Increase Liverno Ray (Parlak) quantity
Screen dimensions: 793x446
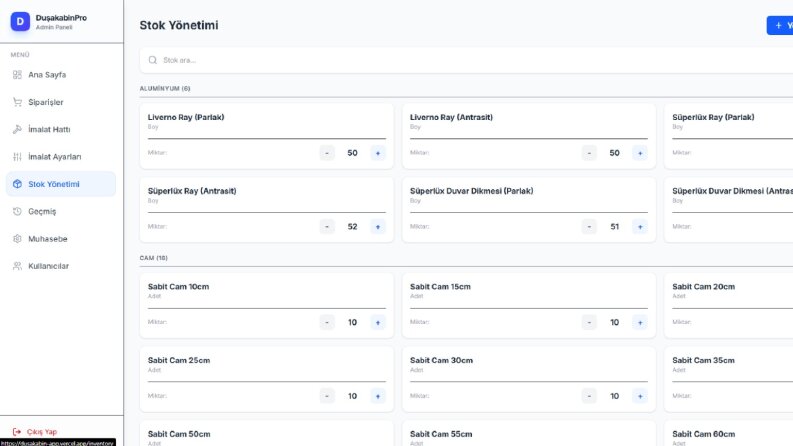click(x=378, y=153)
